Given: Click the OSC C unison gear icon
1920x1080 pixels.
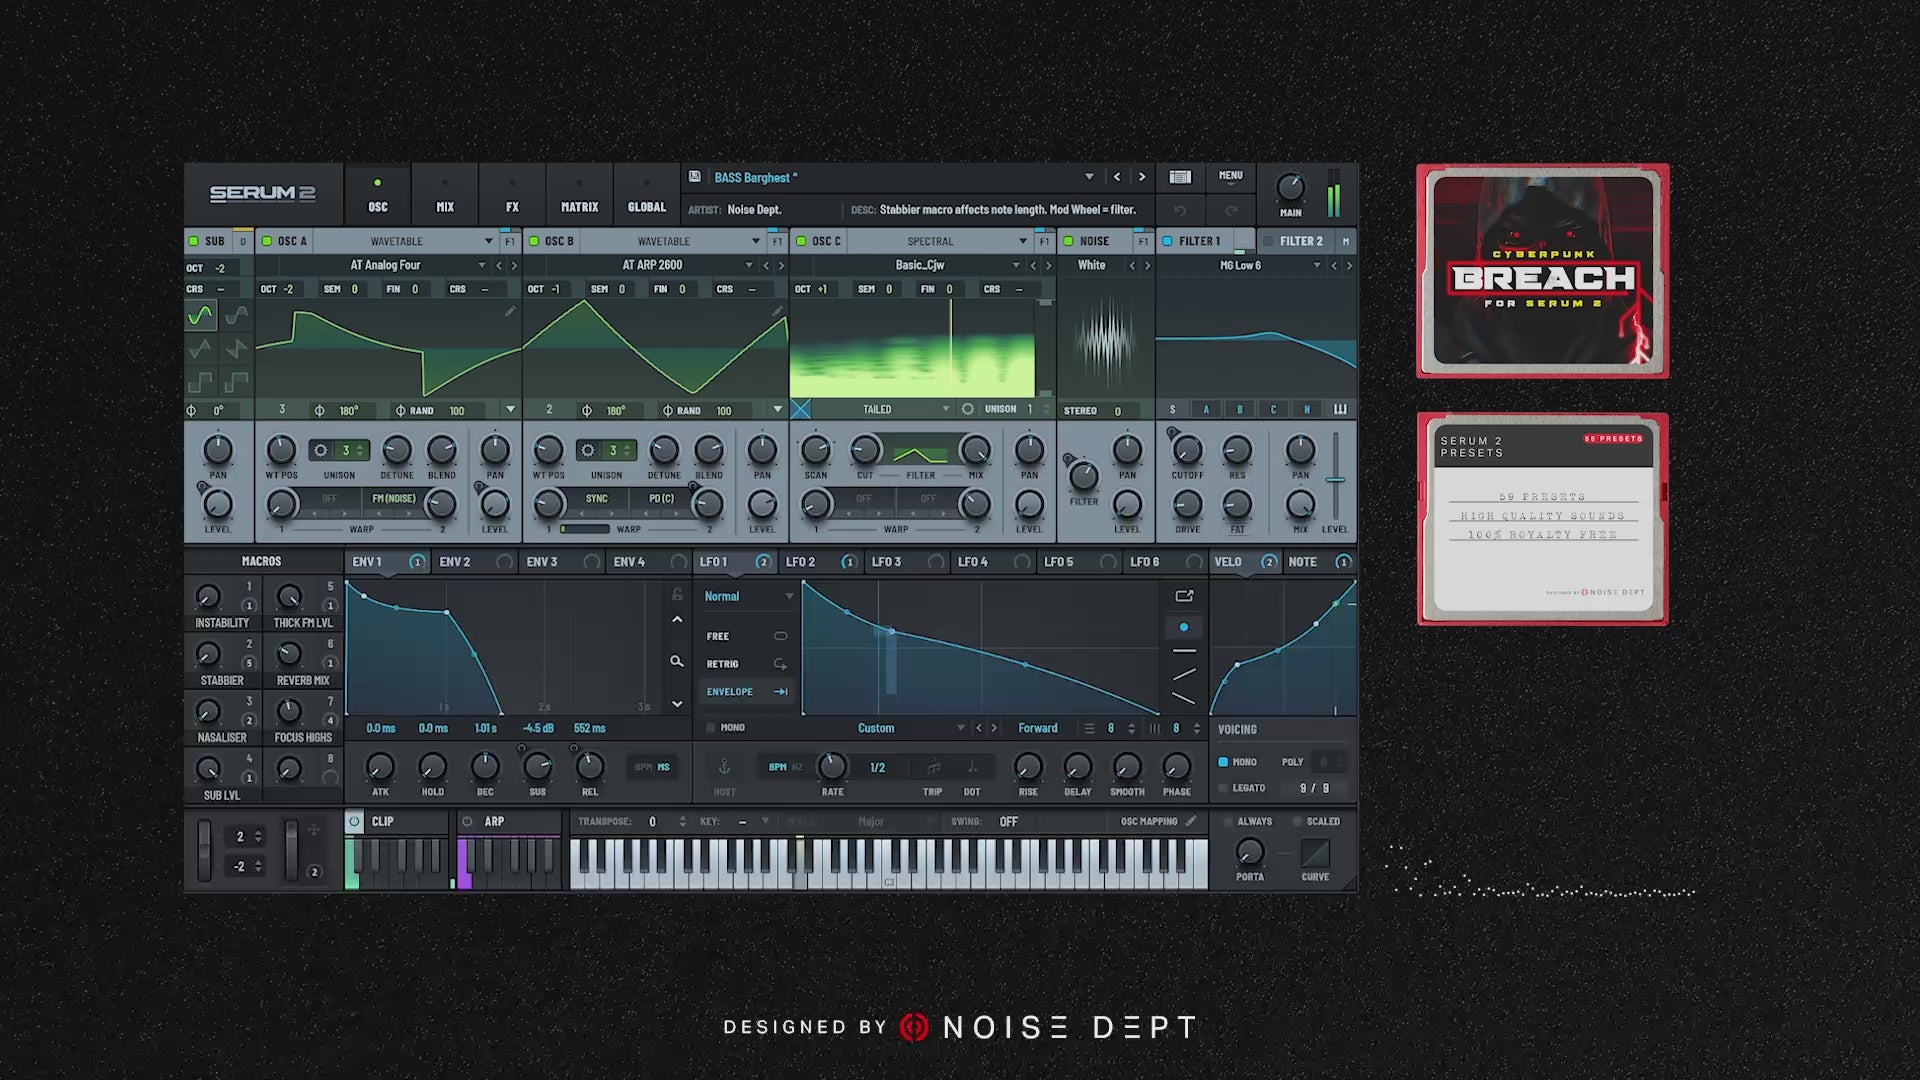Looking at the screenshot, I should coord(967,409).
